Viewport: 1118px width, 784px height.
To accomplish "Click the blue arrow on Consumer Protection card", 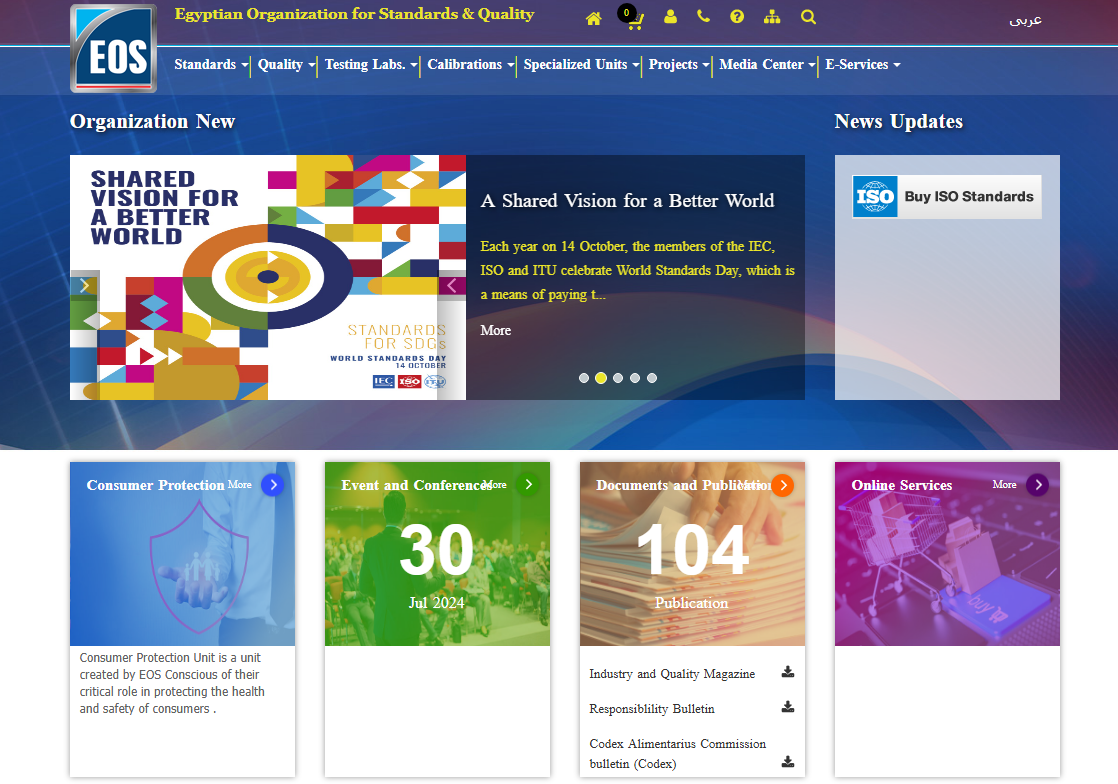I will (273, 485).
